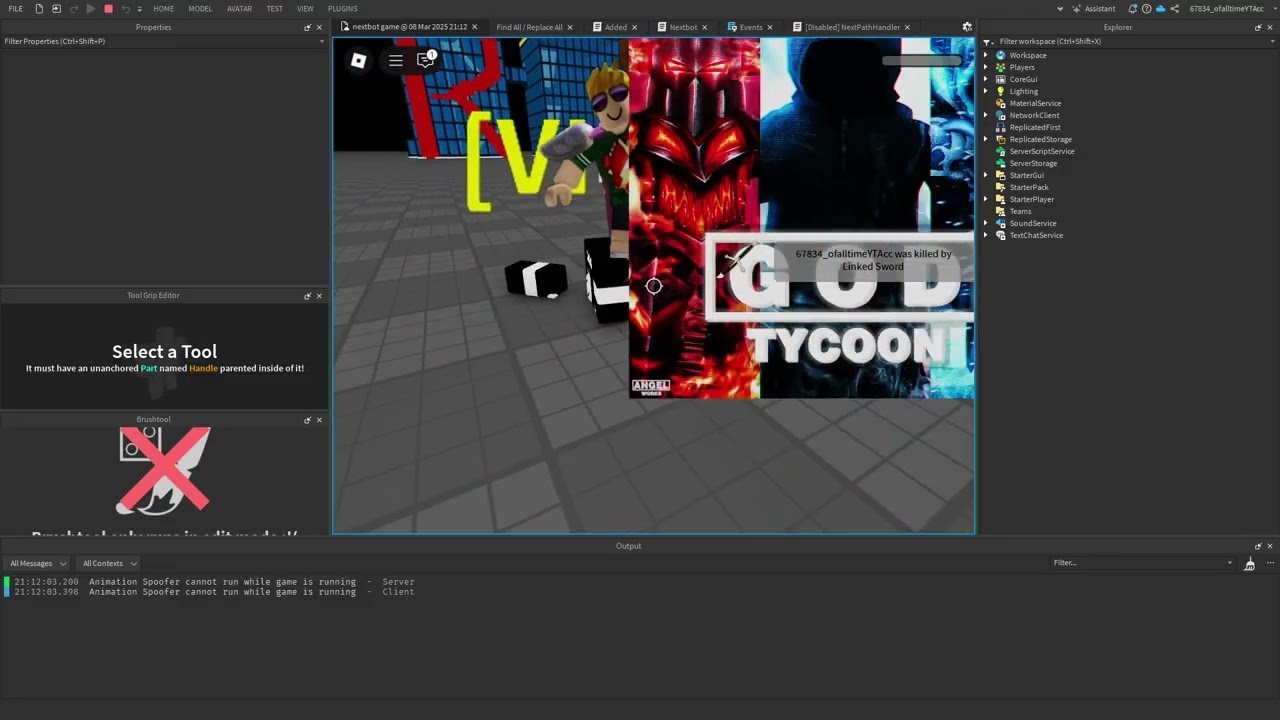Switch to the MODEL ribbon tab
Viewport: 1280px width, 720px height.
coord(200,9)
